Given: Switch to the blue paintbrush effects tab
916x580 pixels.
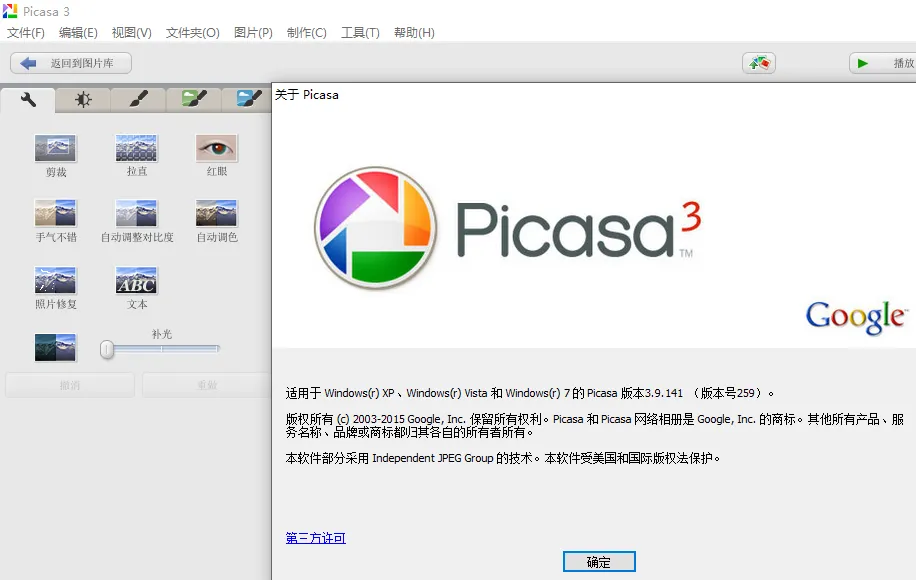Looking at the screenshot, I should pos(248,100).
